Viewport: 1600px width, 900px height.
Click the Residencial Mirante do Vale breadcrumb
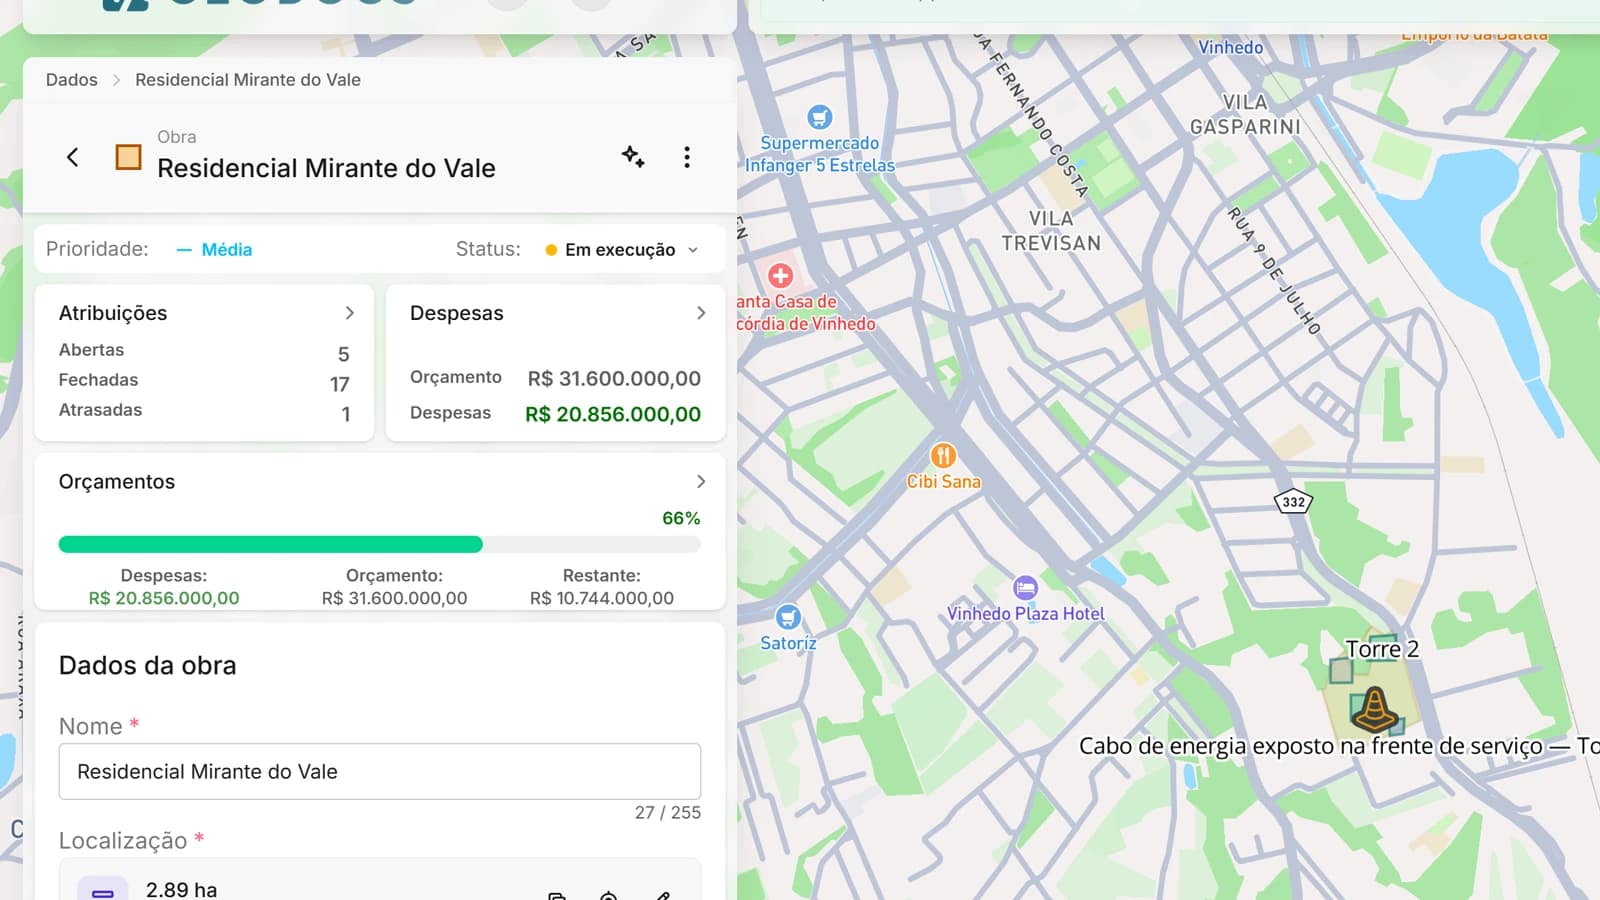[248, 80]
